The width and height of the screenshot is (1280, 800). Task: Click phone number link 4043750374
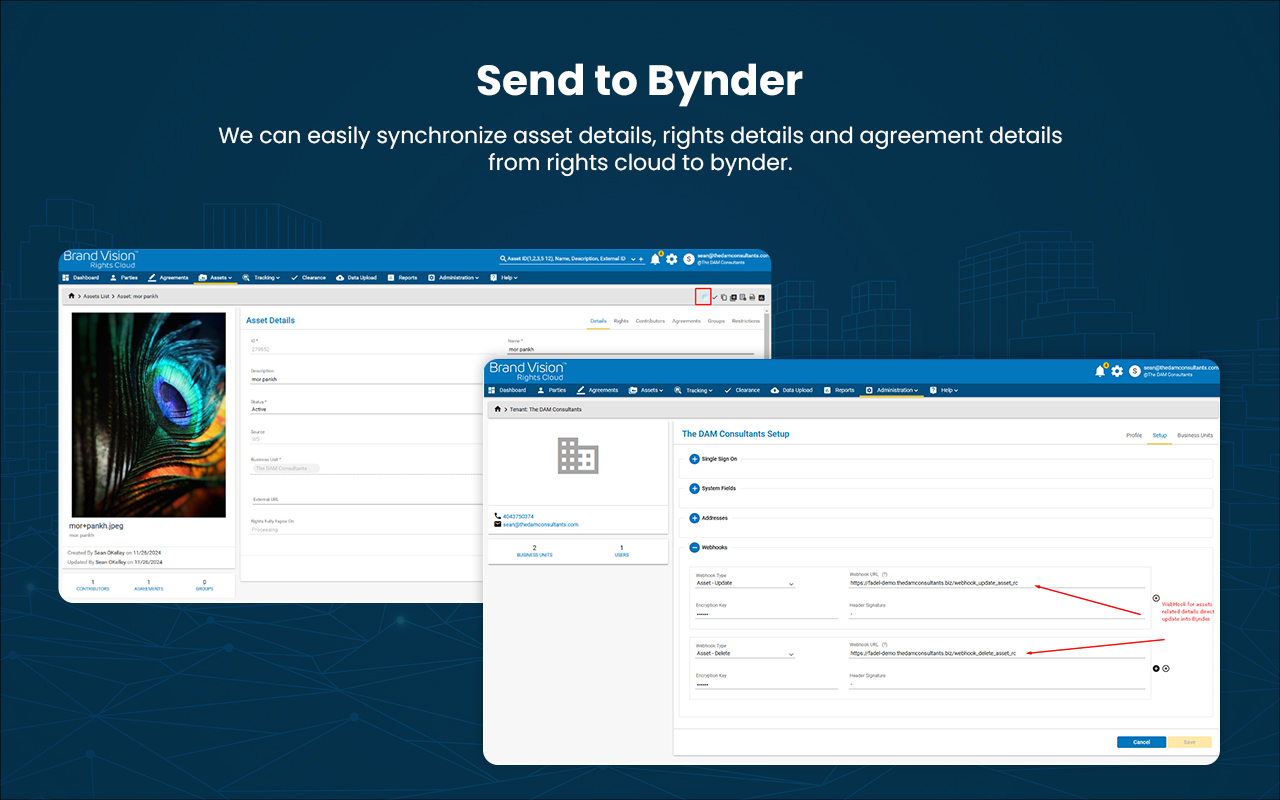[518, 516]
